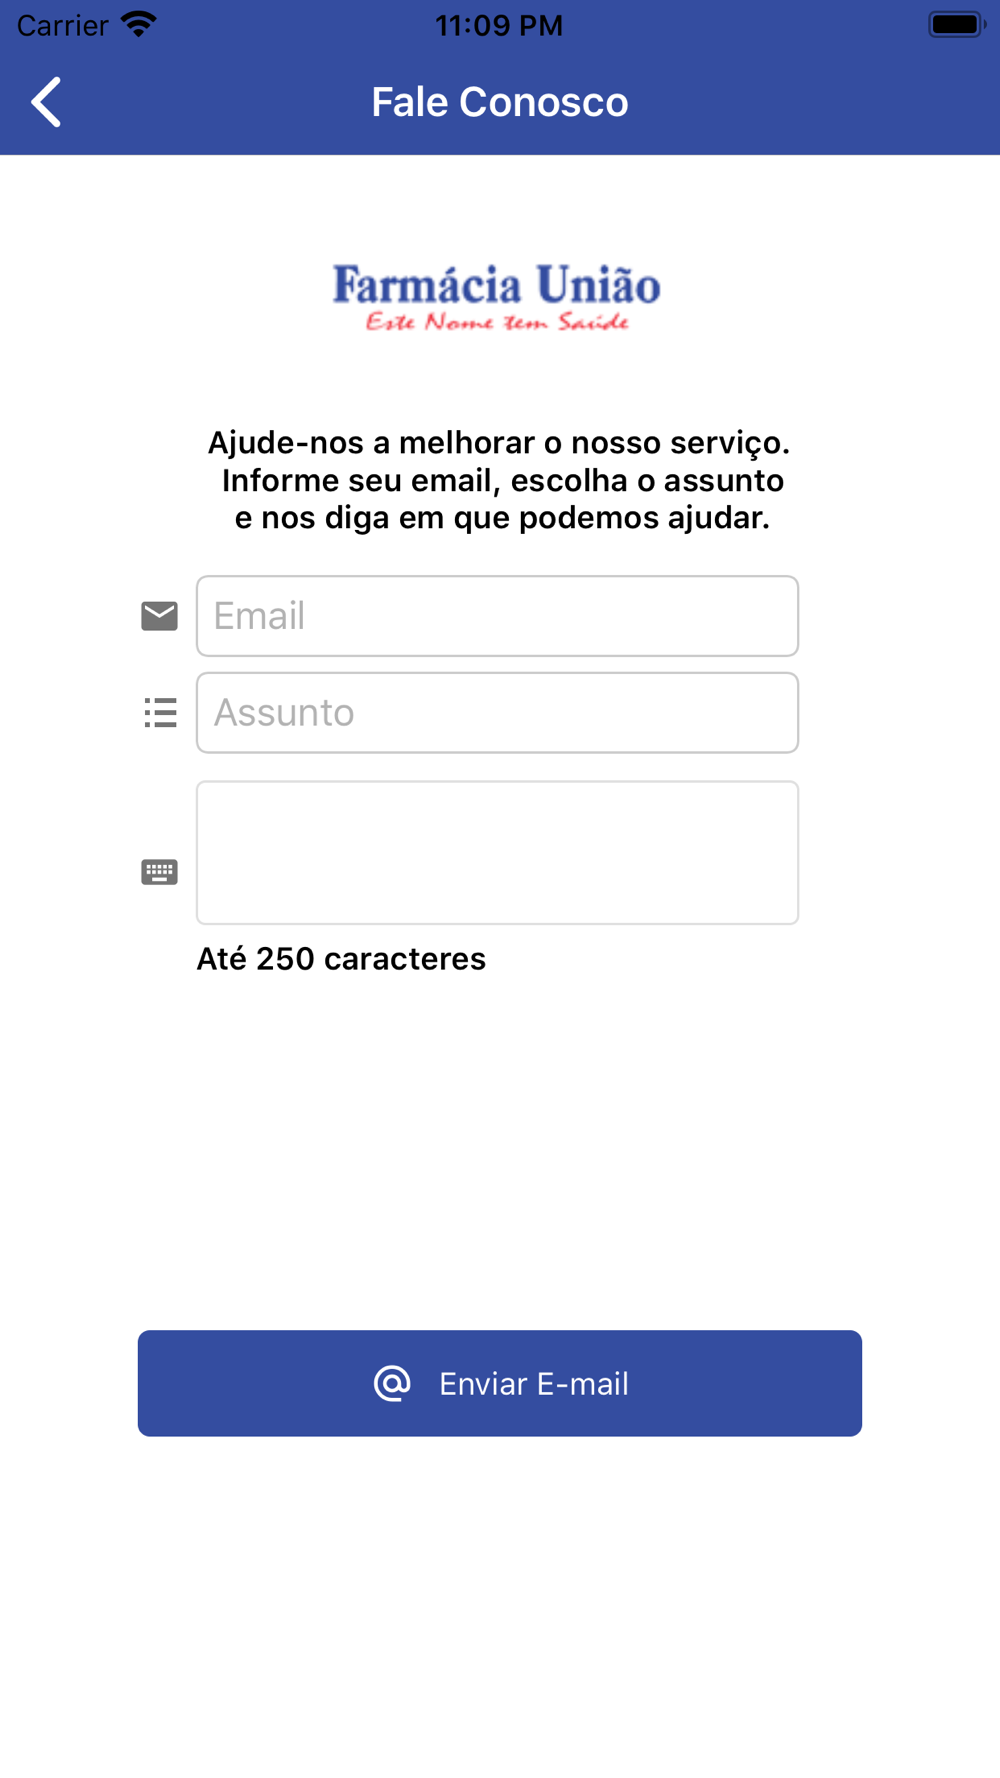Click the envelope icon beside Email

pos(159,616)
